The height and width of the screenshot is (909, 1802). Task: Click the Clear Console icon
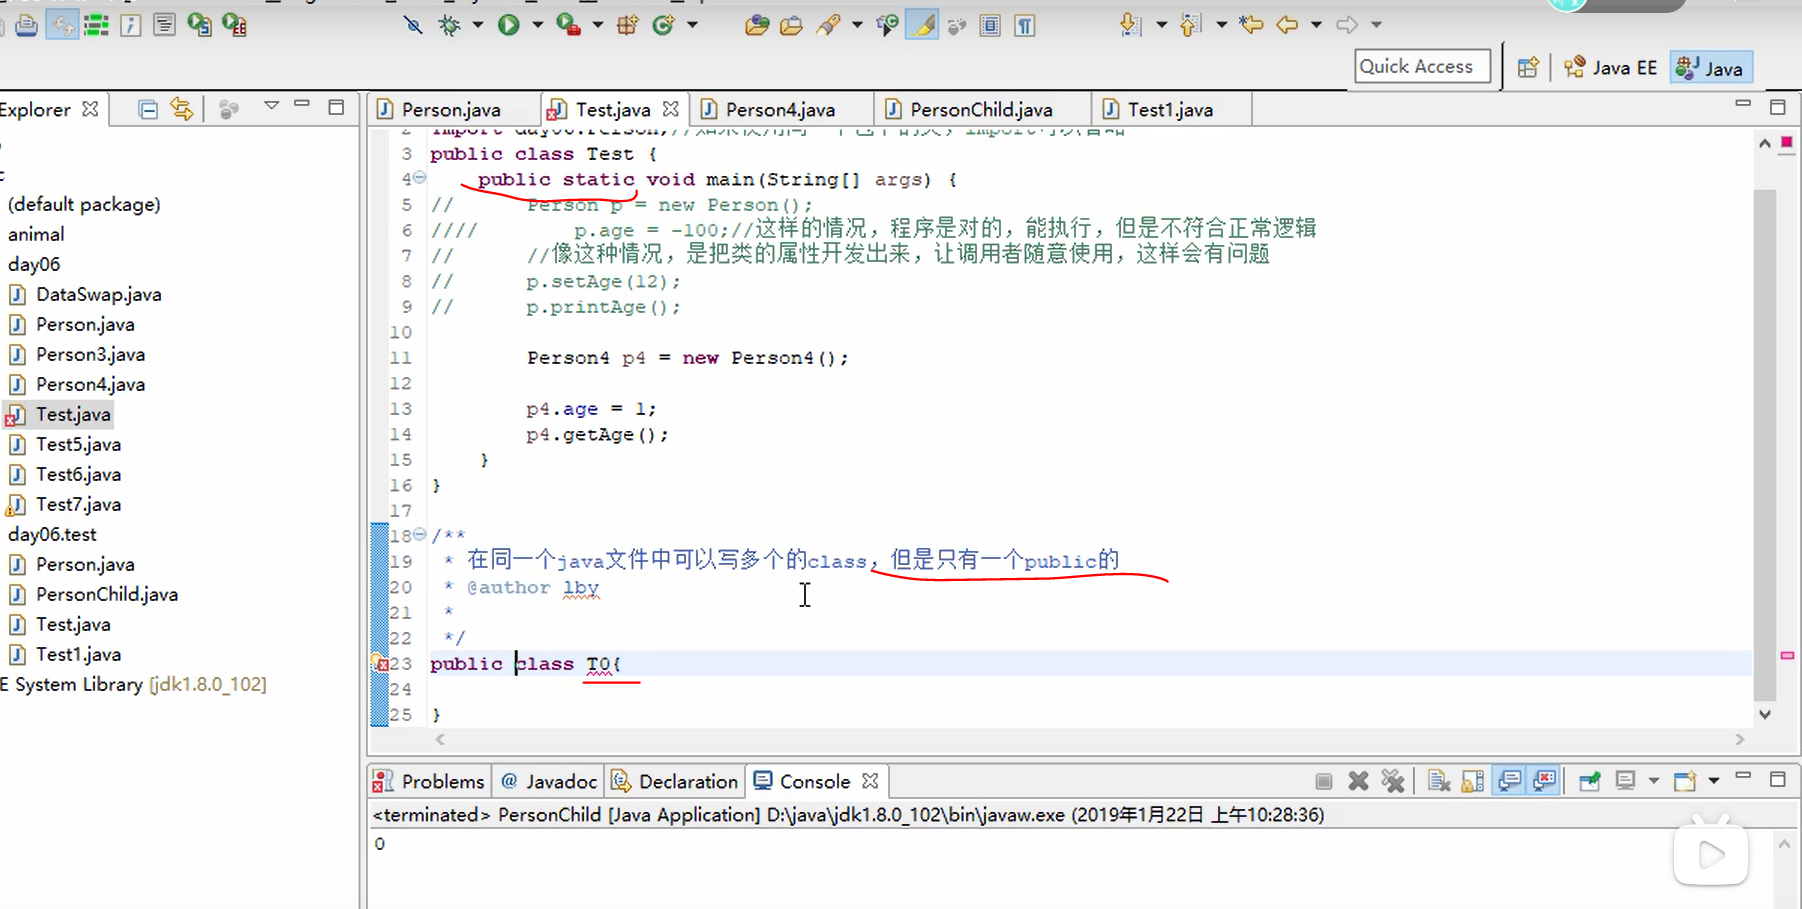pyautogui.click(x=1439, y=780)
